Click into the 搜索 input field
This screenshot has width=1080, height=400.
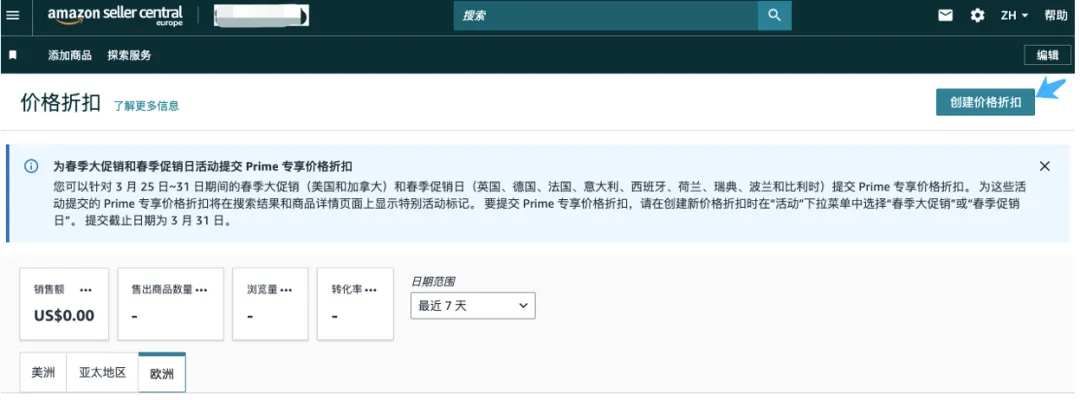click(x=605, y=16)
